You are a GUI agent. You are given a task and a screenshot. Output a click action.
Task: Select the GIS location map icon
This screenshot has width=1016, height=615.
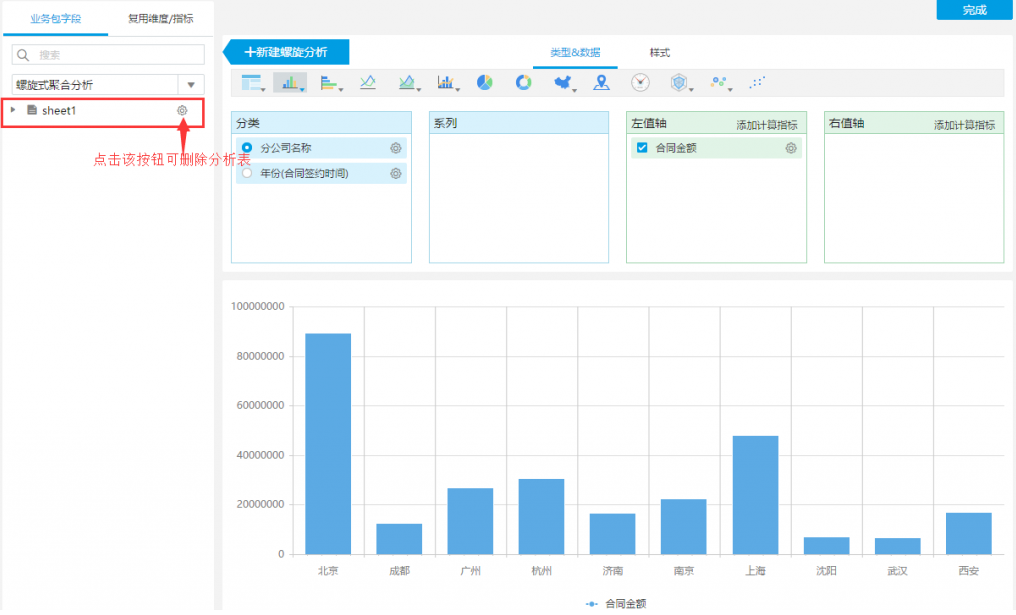coord(601,82)
